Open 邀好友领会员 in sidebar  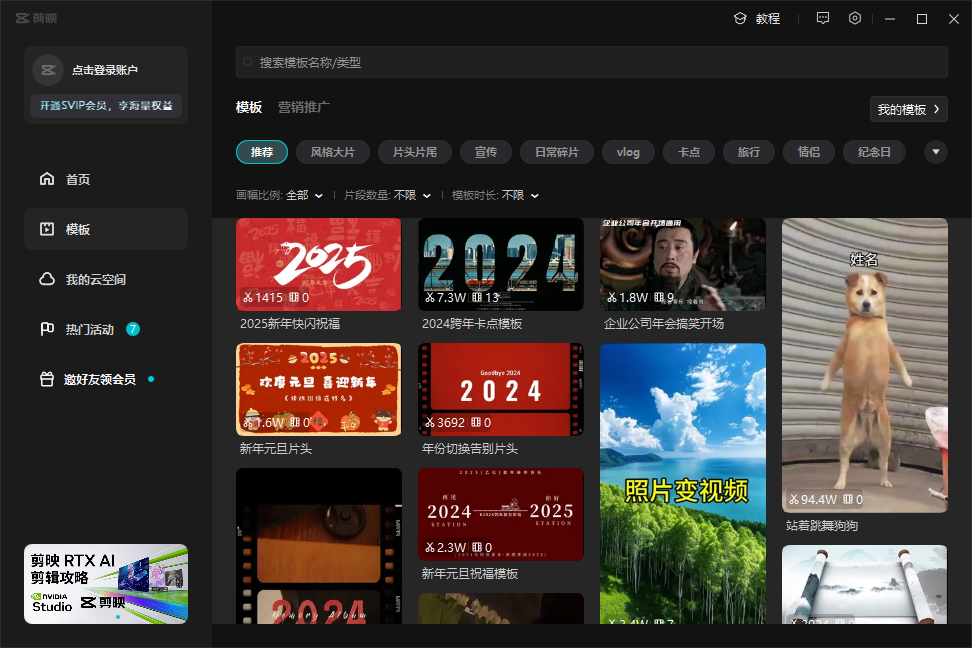tap(106, 379)
